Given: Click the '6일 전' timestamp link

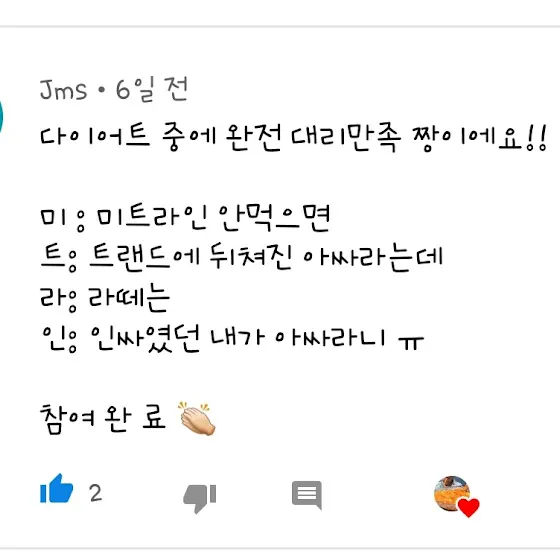Looking at the screenshot, I should (x=152, y=89).
